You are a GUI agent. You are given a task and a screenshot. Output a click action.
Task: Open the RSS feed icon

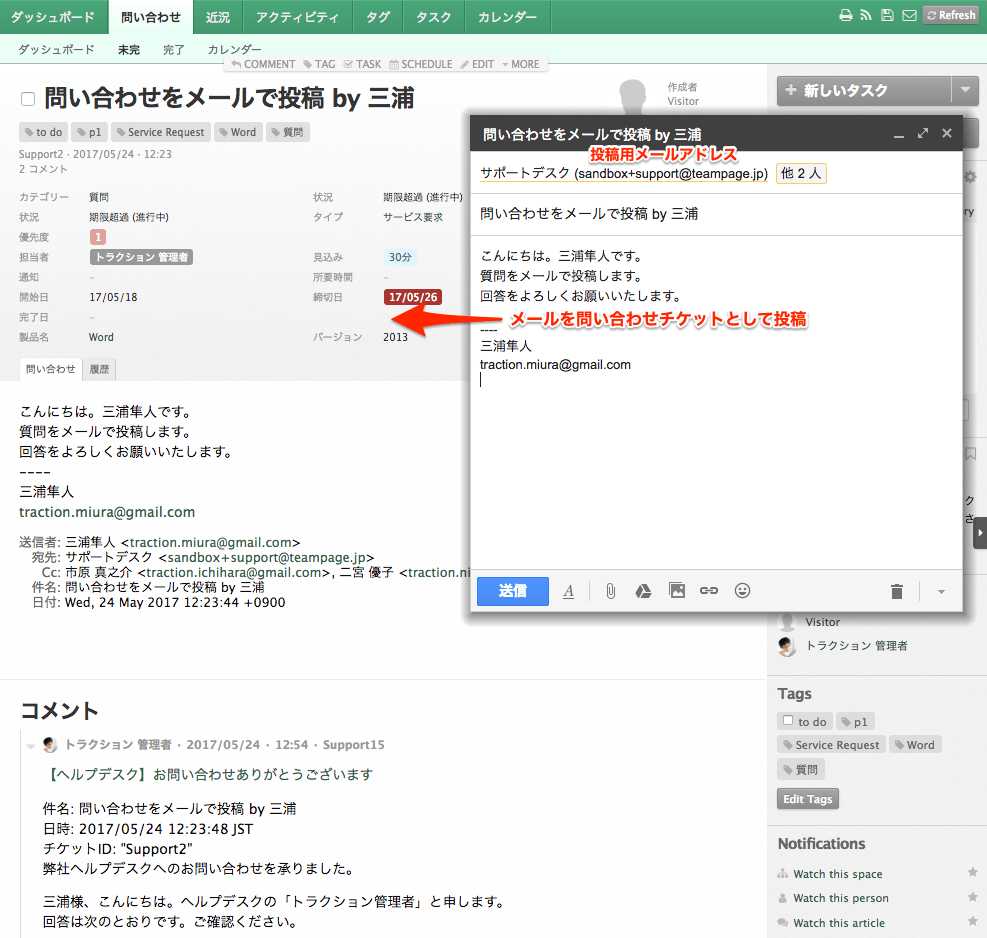click(x=866, y=16)
